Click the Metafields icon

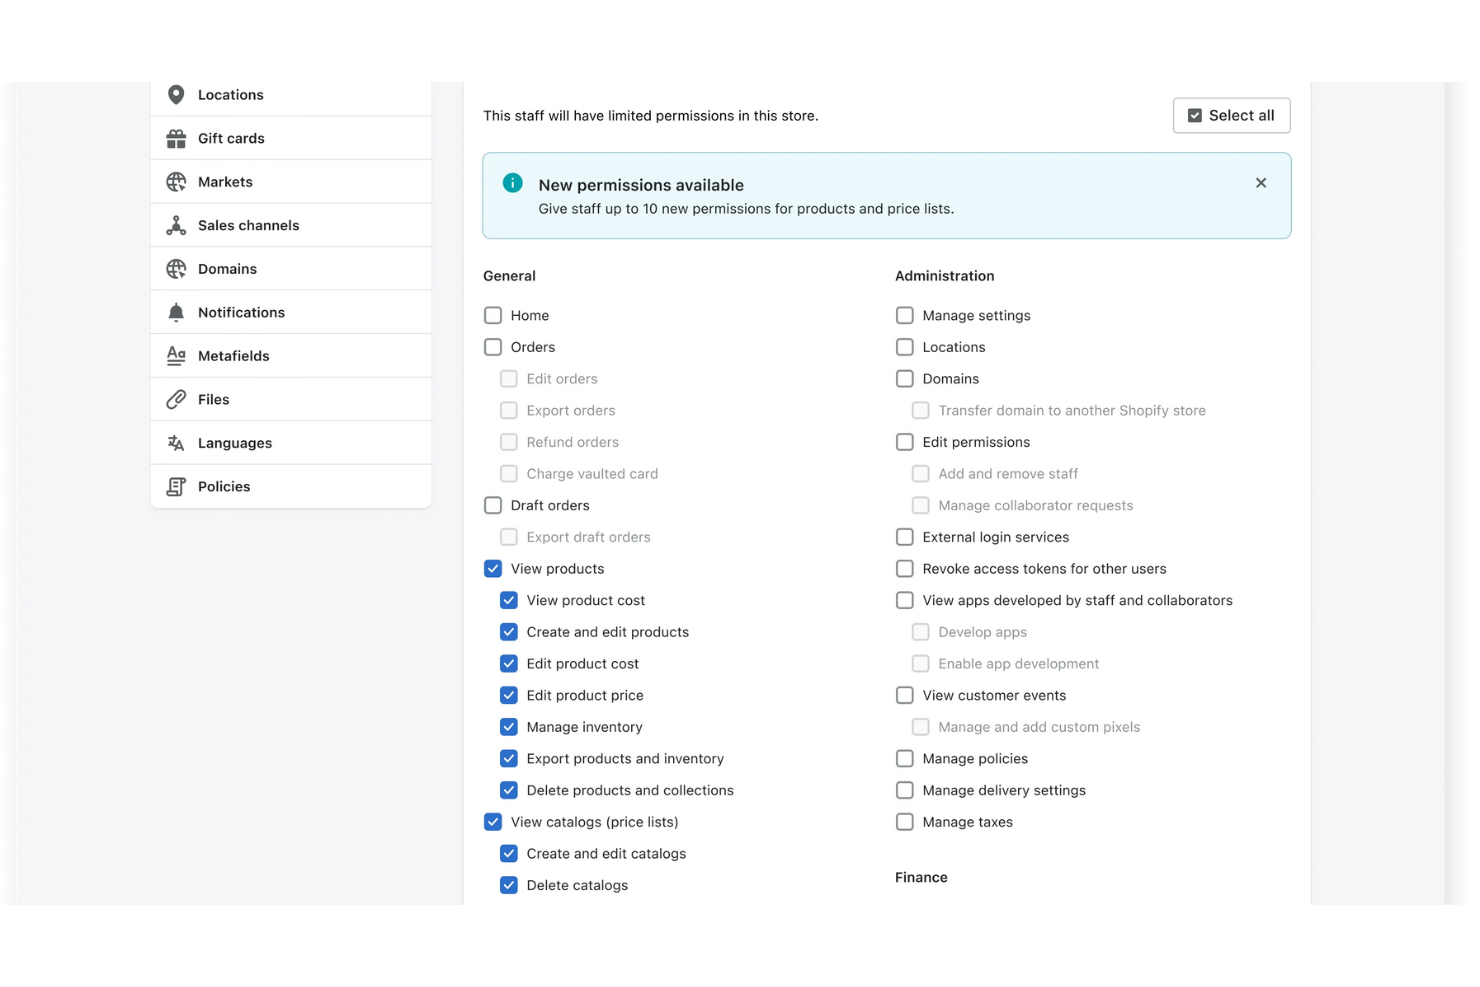click(x=176, y=356)
